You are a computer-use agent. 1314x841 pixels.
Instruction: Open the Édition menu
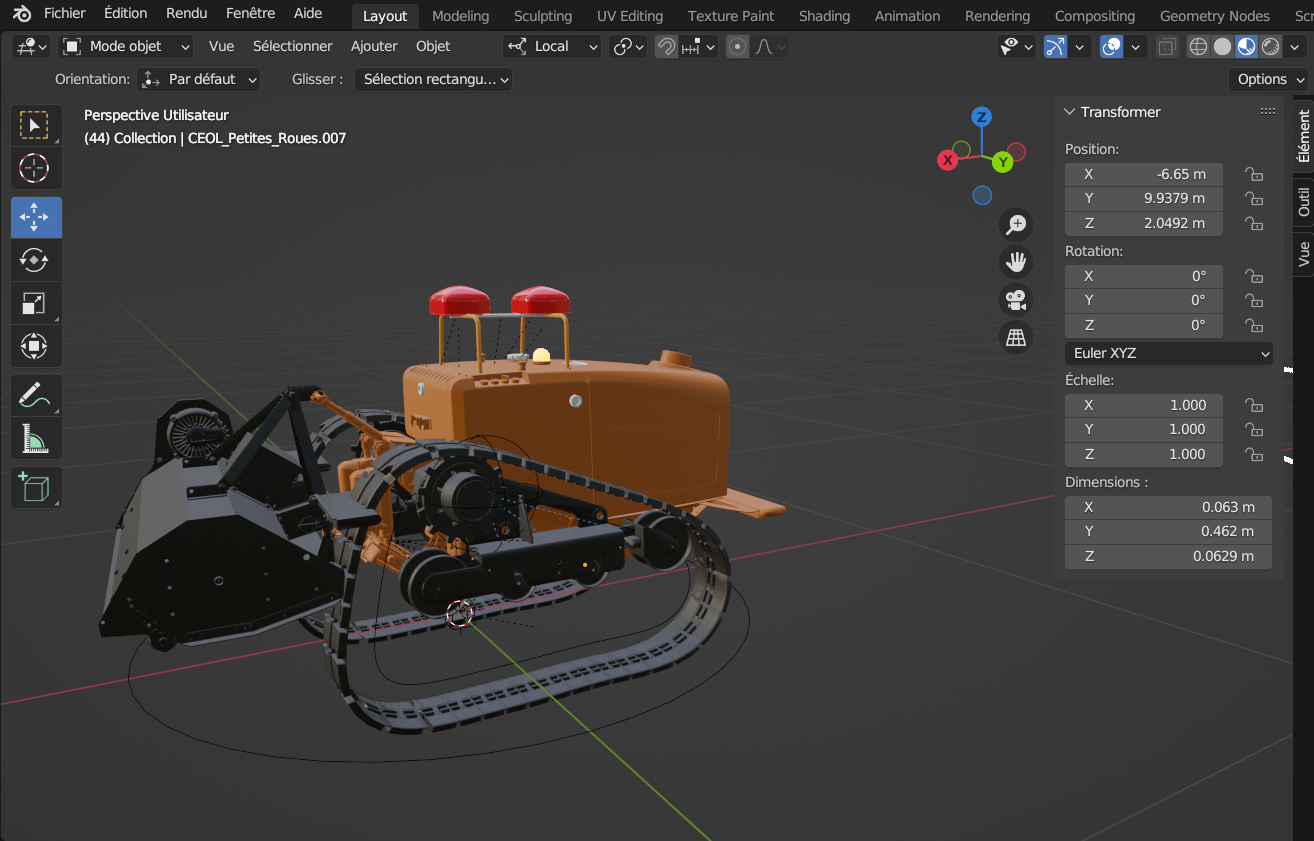[126, 13]
